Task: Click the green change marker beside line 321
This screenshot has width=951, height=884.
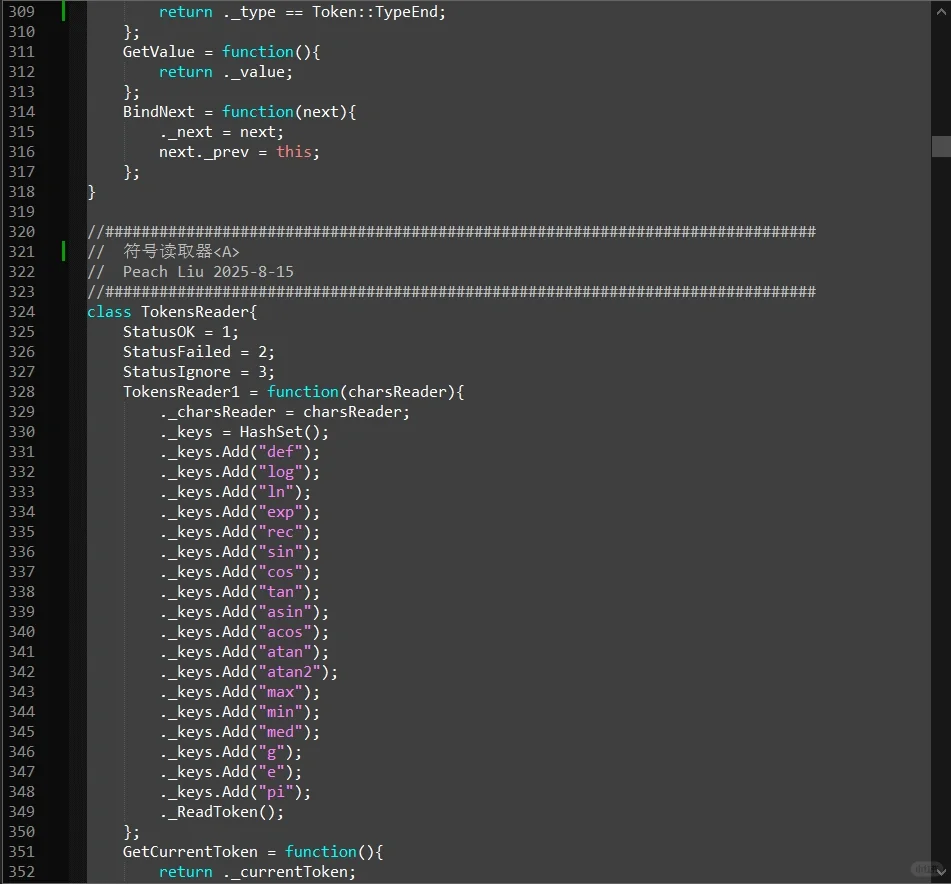Action: pos(63,251)
